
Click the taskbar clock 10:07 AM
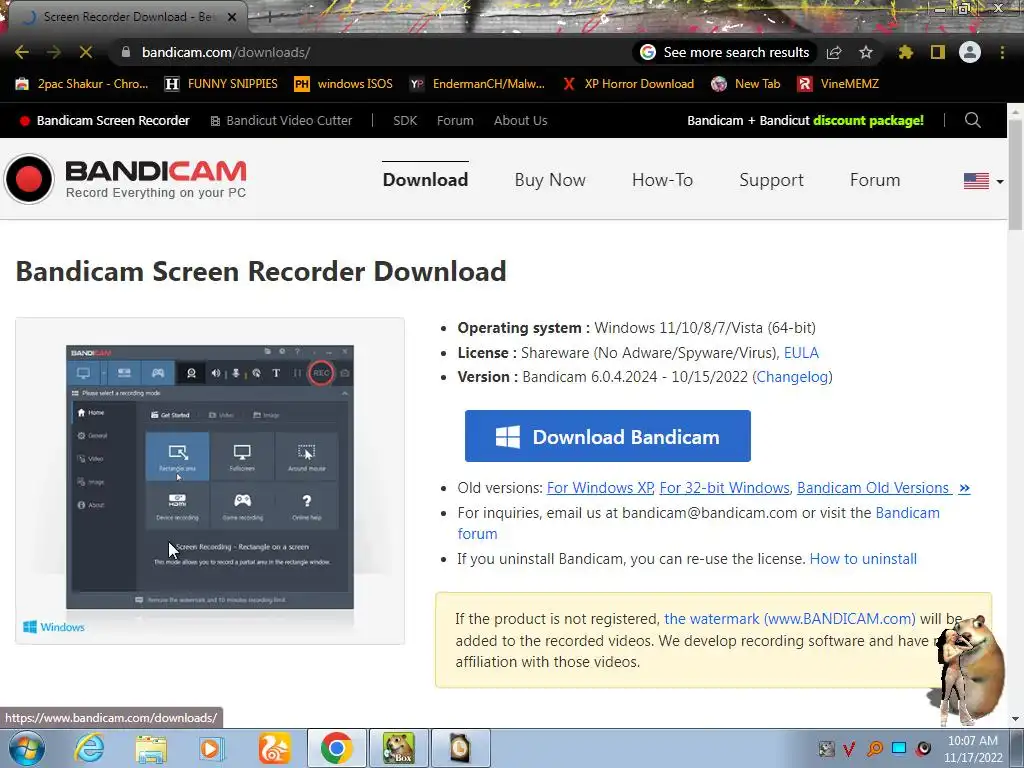972,741
